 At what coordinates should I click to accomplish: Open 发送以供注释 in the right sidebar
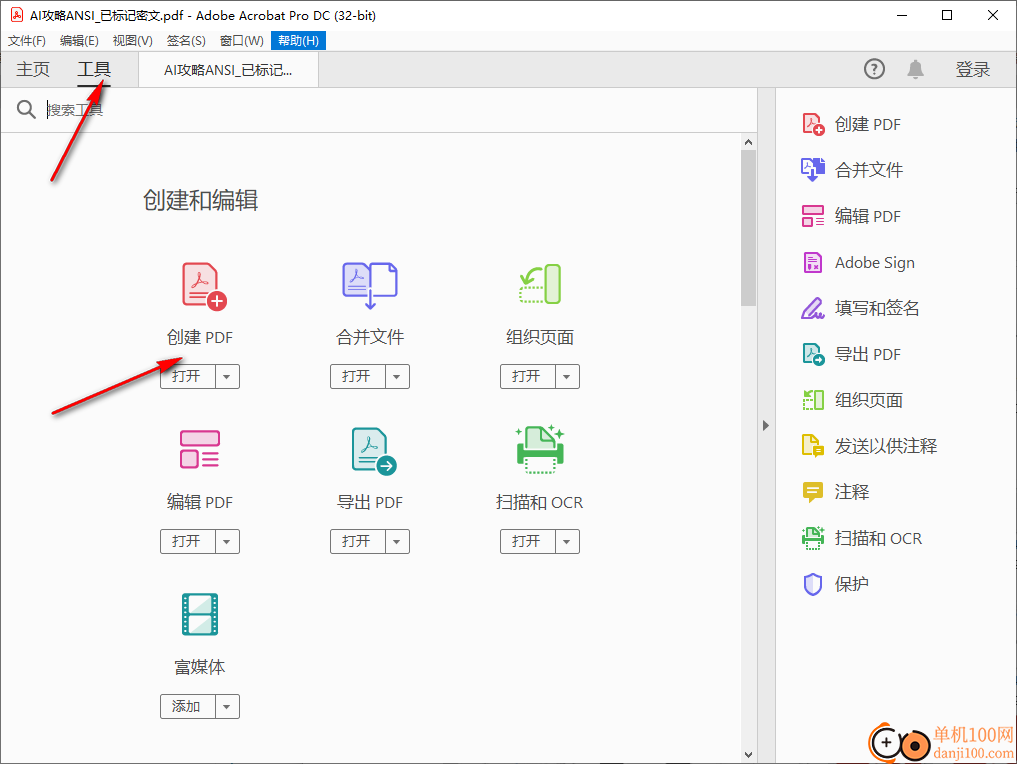(x=869, y=446)
